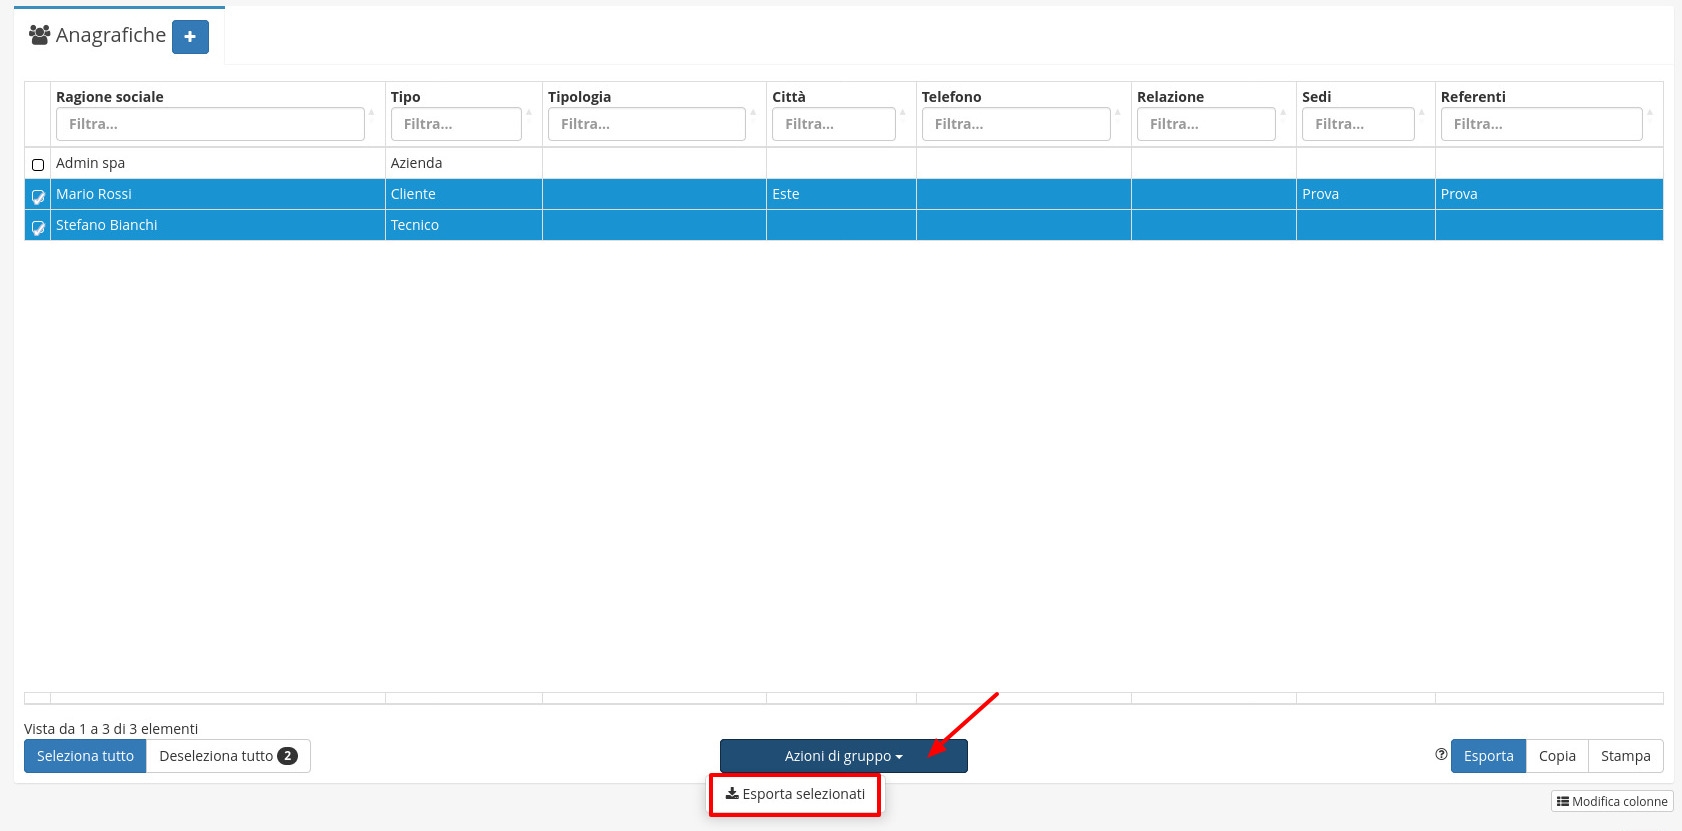Click sort arrows on Telefono column
This screenshot has height=831, width=1682.
point(1118,112)
